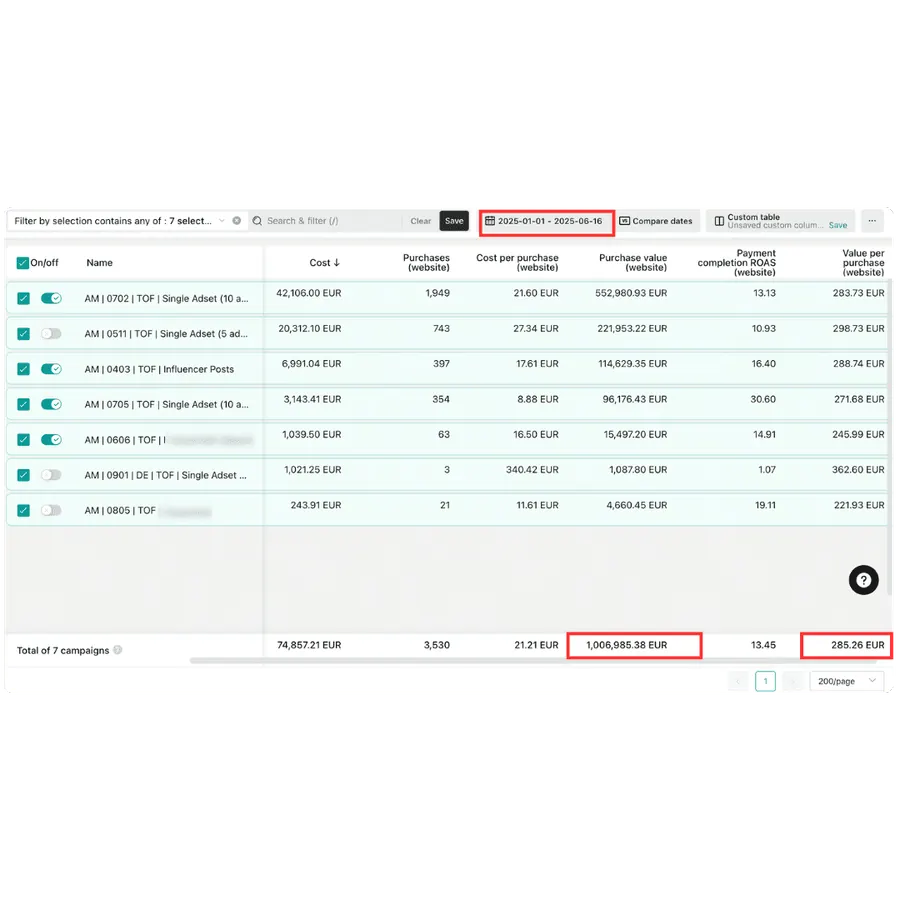Turn off the AM | 0403 Influencer Posts switch
Viewport: 900px width, 900px height.
(51, 368)
